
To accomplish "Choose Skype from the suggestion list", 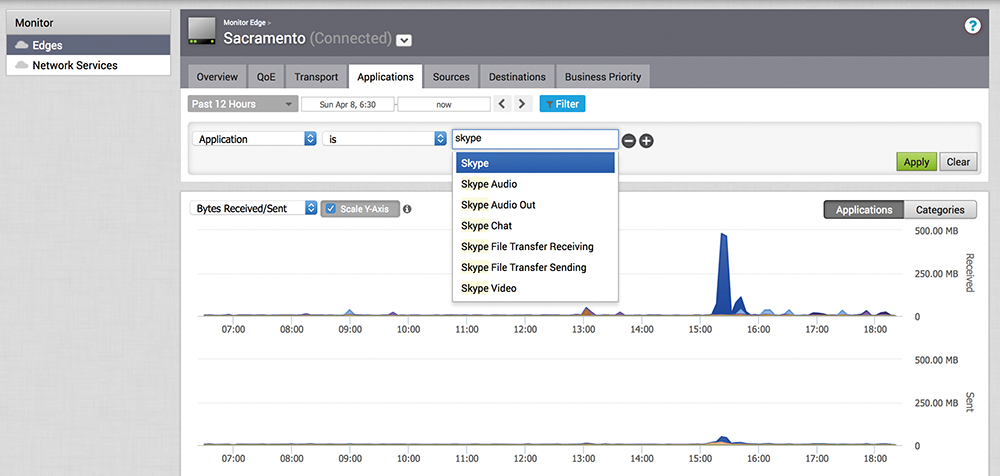I will coord(535,163).
